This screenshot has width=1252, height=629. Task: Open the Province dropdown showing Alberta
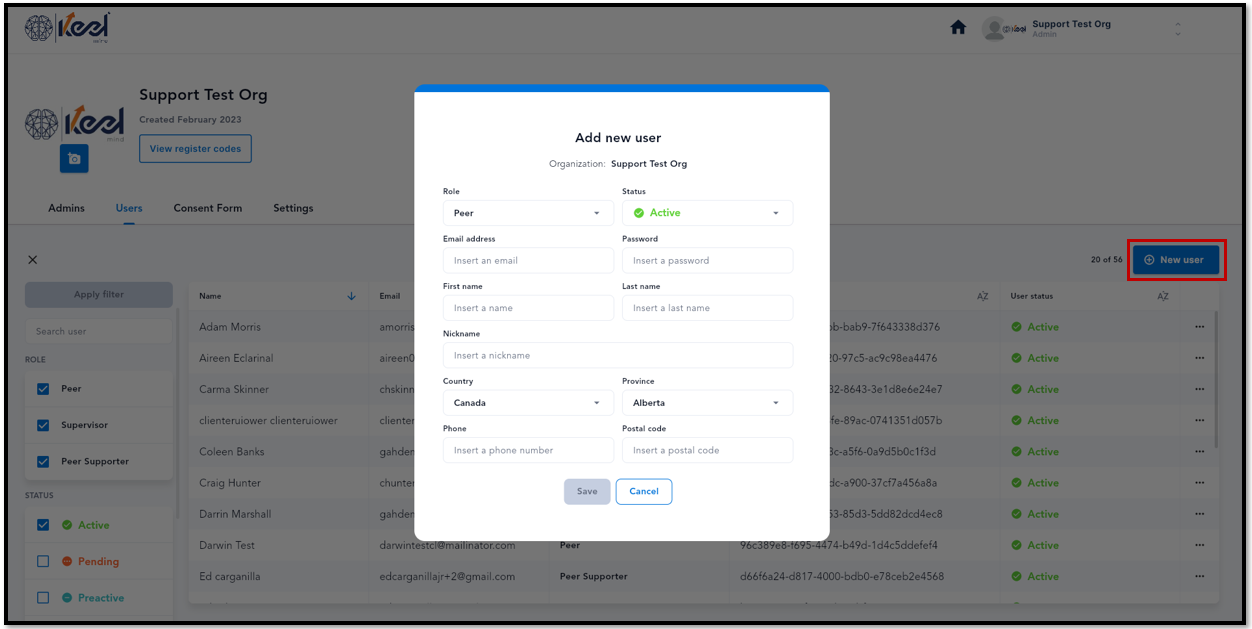pos(707,403)
